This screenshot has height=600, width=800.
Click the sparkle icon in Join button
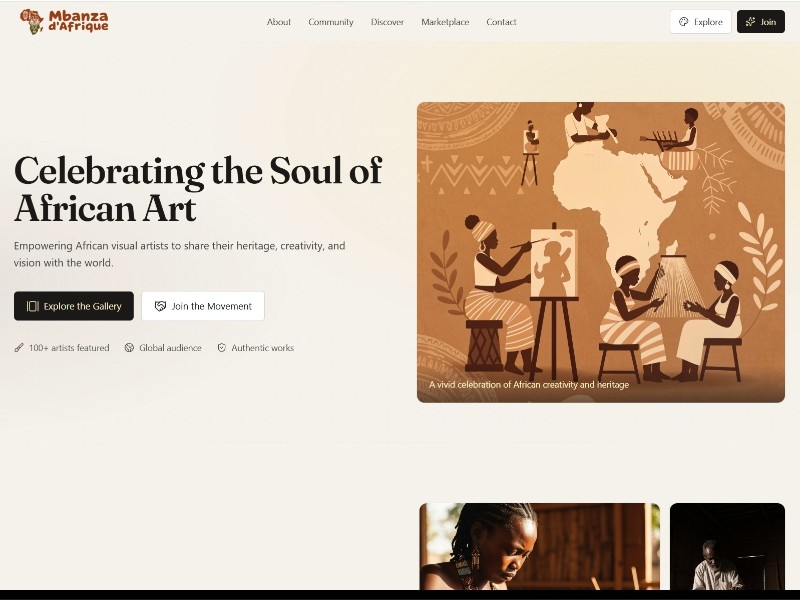click(x=751, y=22)
